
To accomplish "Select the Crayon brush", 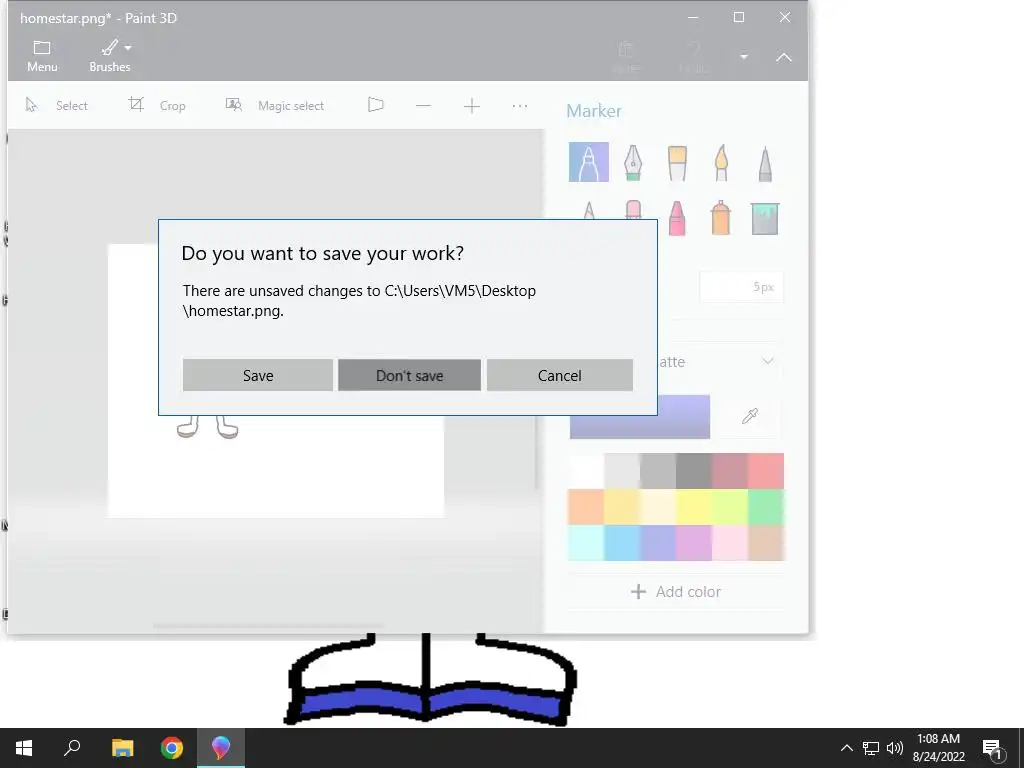I will tap(677, 217).
